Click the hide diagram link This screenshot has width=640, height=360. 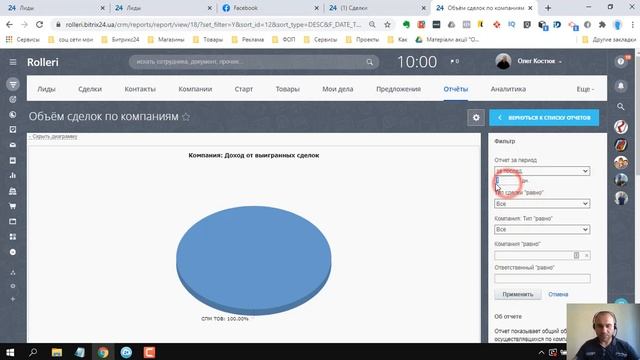click(53, 136)
